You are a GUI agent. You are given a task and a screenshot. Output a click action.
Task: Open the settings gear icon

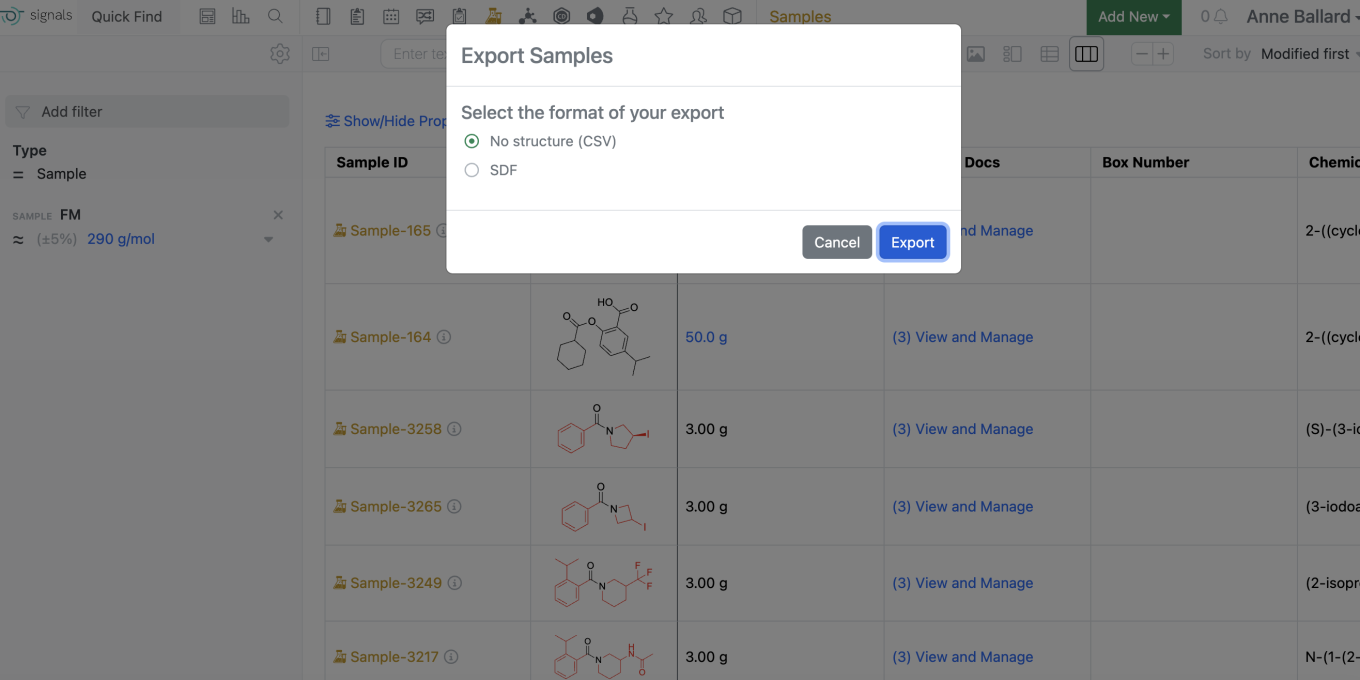tap(280, 54)
